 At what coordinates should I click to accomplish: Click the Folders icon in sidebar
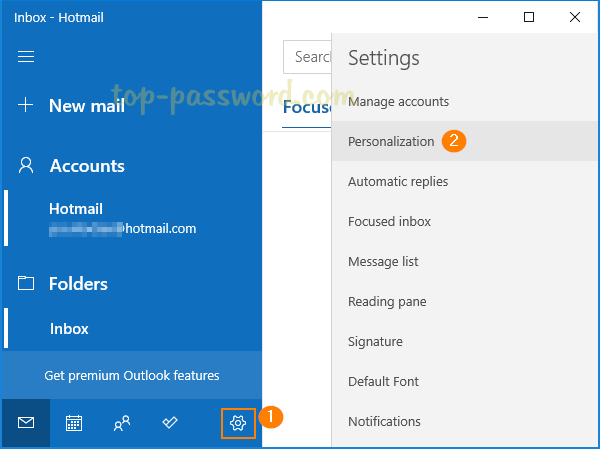pos(26,284)
